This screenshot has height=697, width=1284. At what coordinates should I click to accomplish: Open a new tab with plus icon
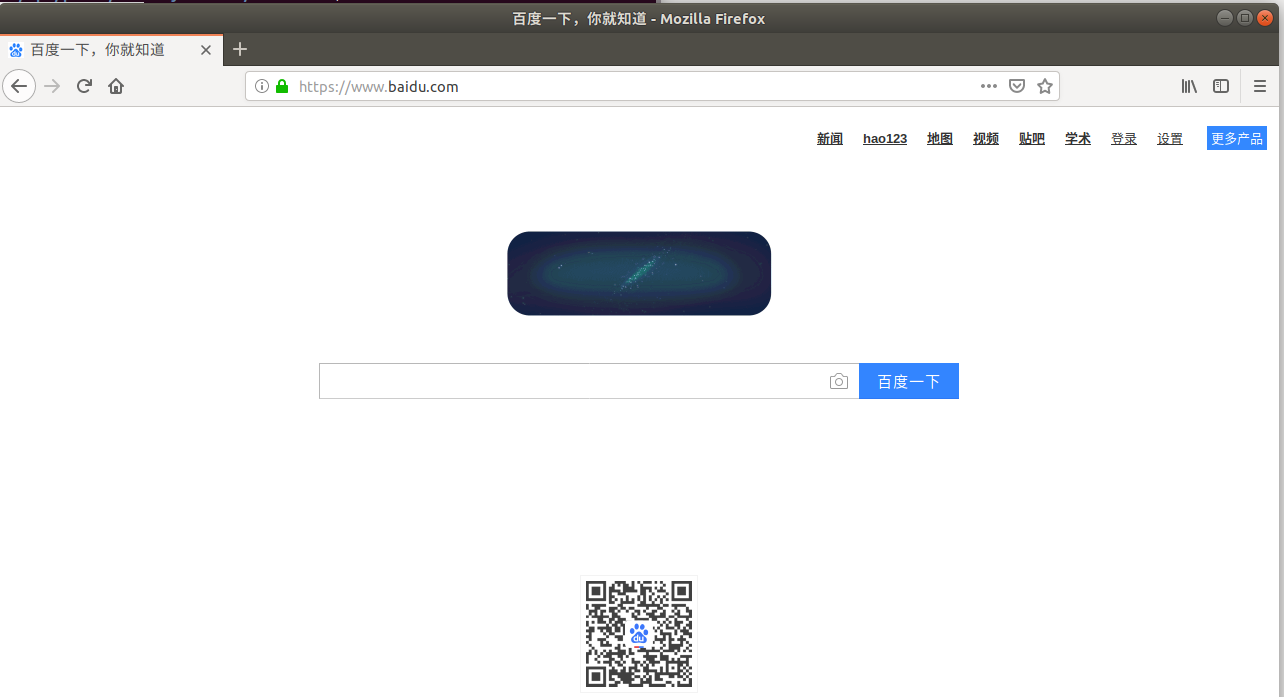click(240, 49)
